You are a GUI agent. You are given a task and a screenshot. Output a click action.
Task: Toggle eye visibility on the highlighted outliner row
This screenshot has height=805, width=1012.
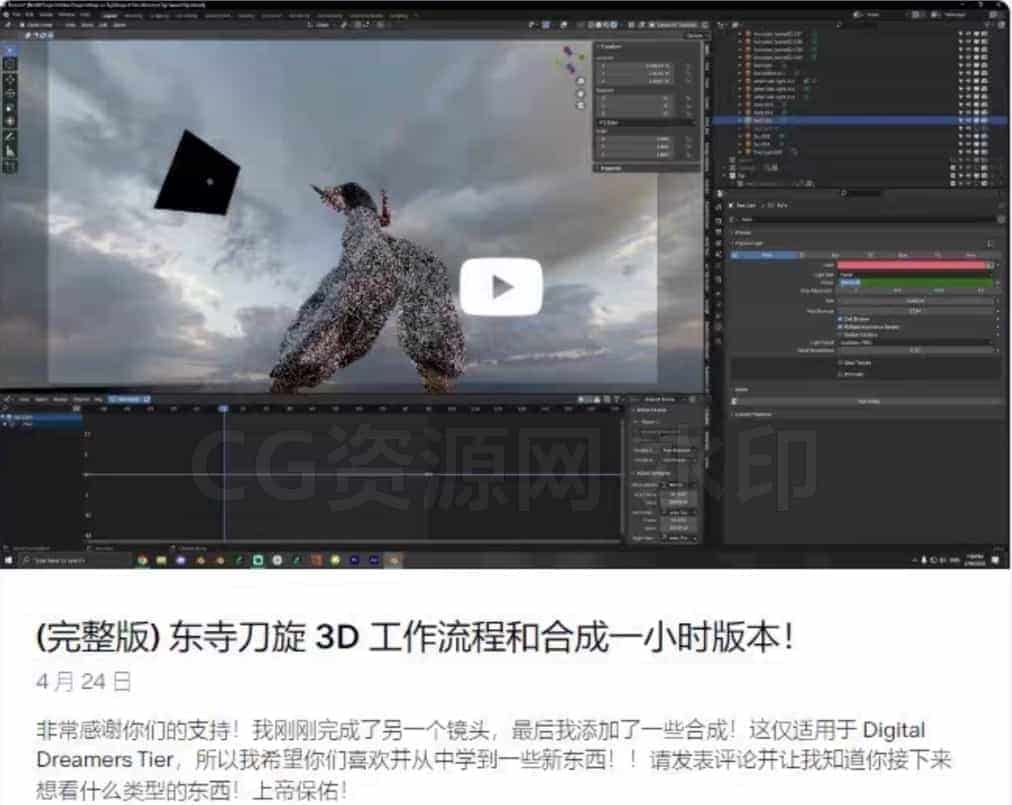[x=961, y=121]
